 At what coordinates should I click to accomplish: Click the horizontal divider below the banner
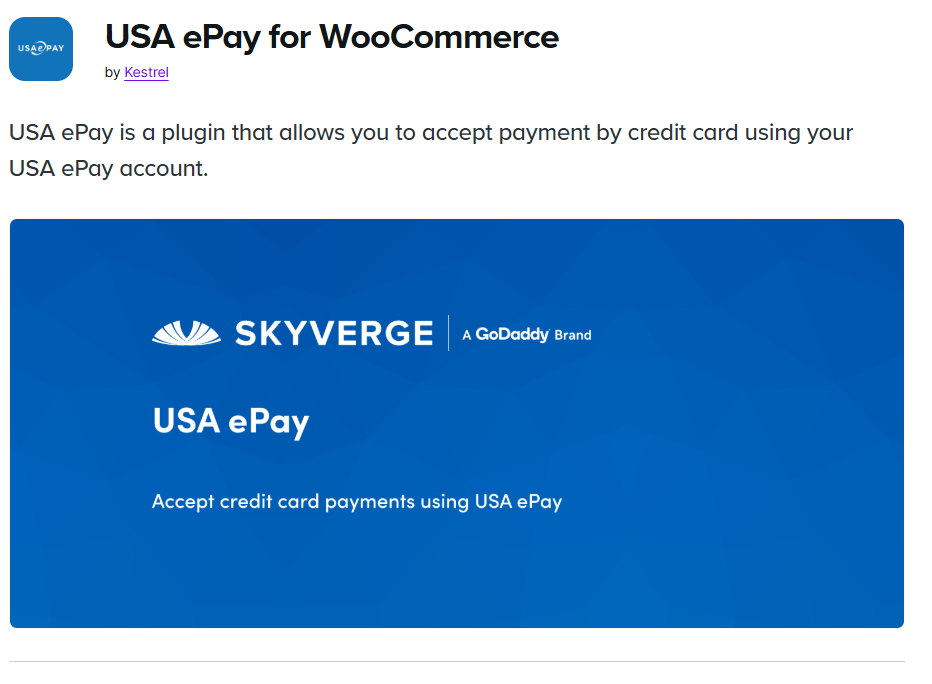pyautogui.click(x=456, y=661)
